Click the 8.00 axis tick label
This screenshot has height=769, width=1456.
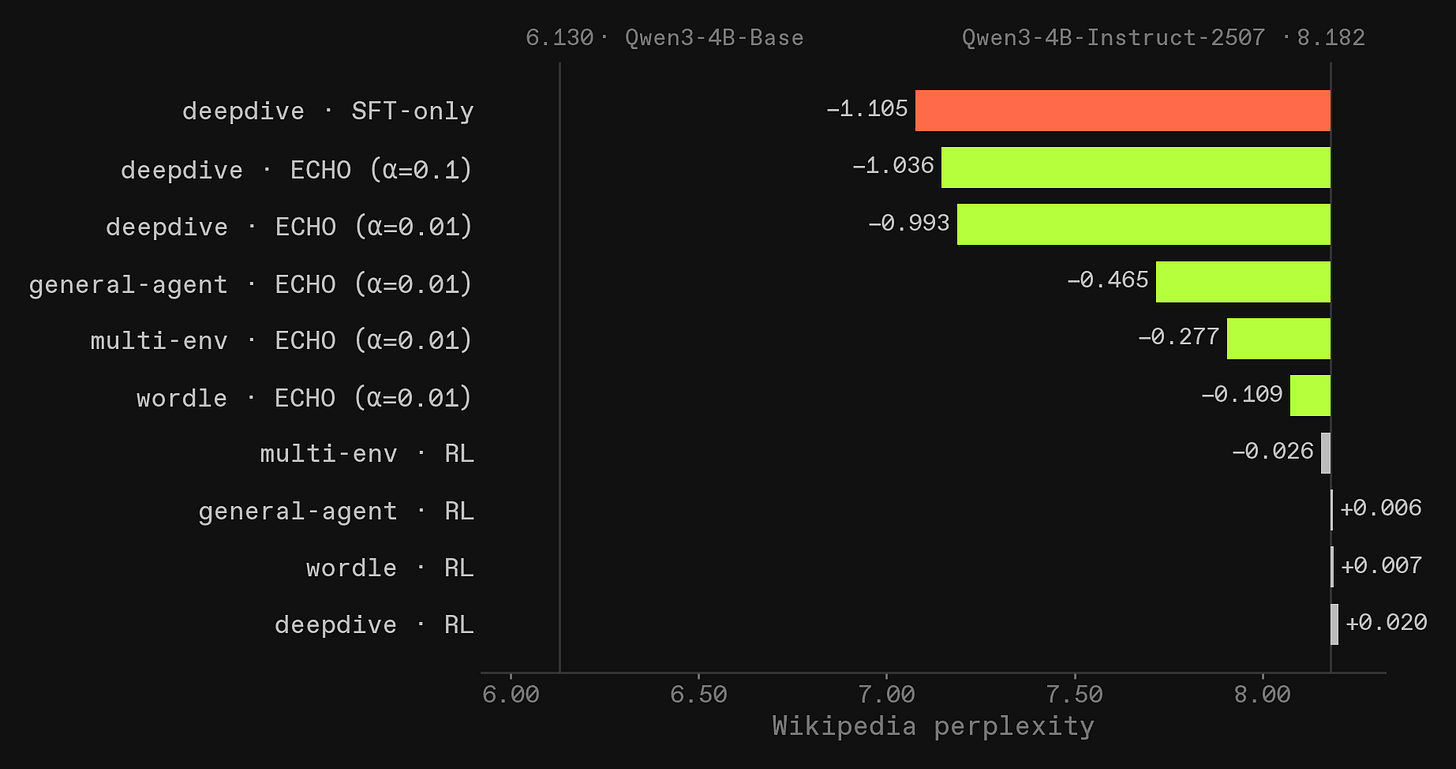pos(1262,694)
